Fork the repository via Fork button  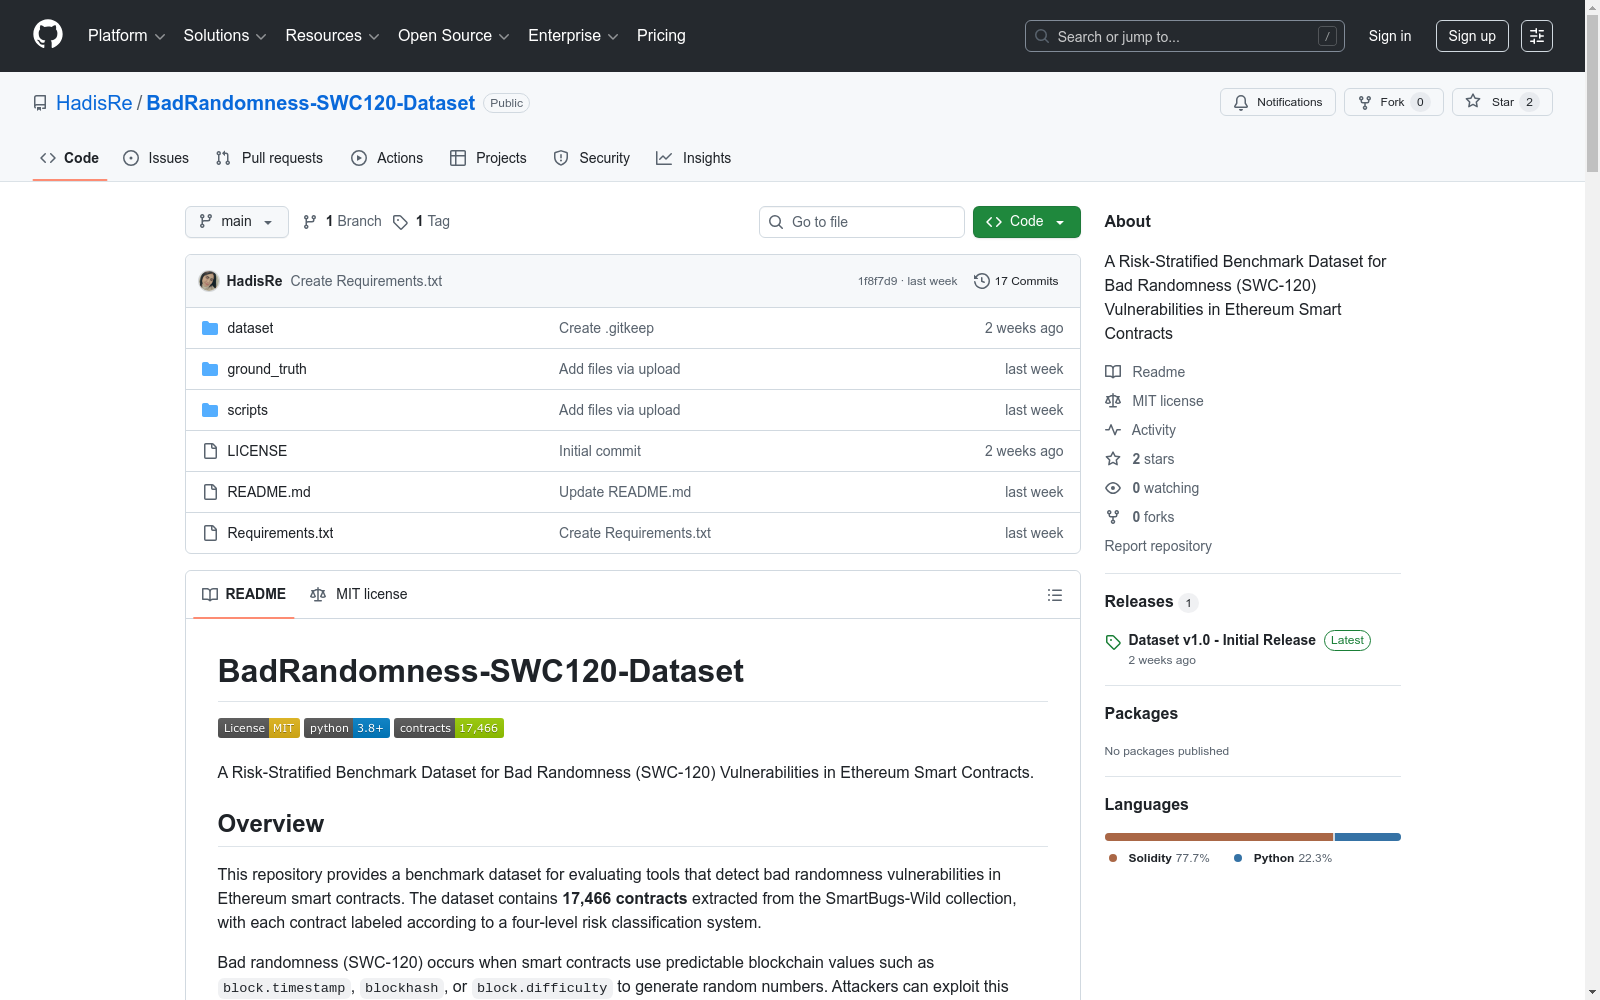pos(1393,102)
